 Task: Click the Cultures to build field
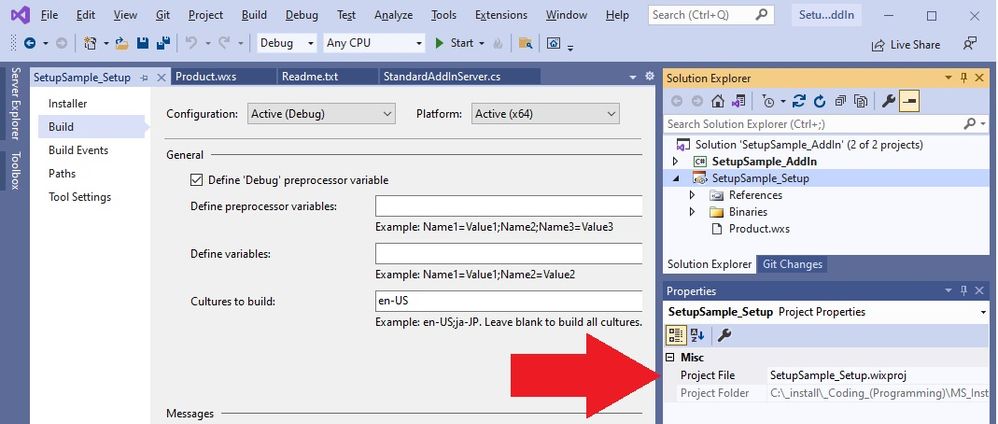(x=509, y=300)
